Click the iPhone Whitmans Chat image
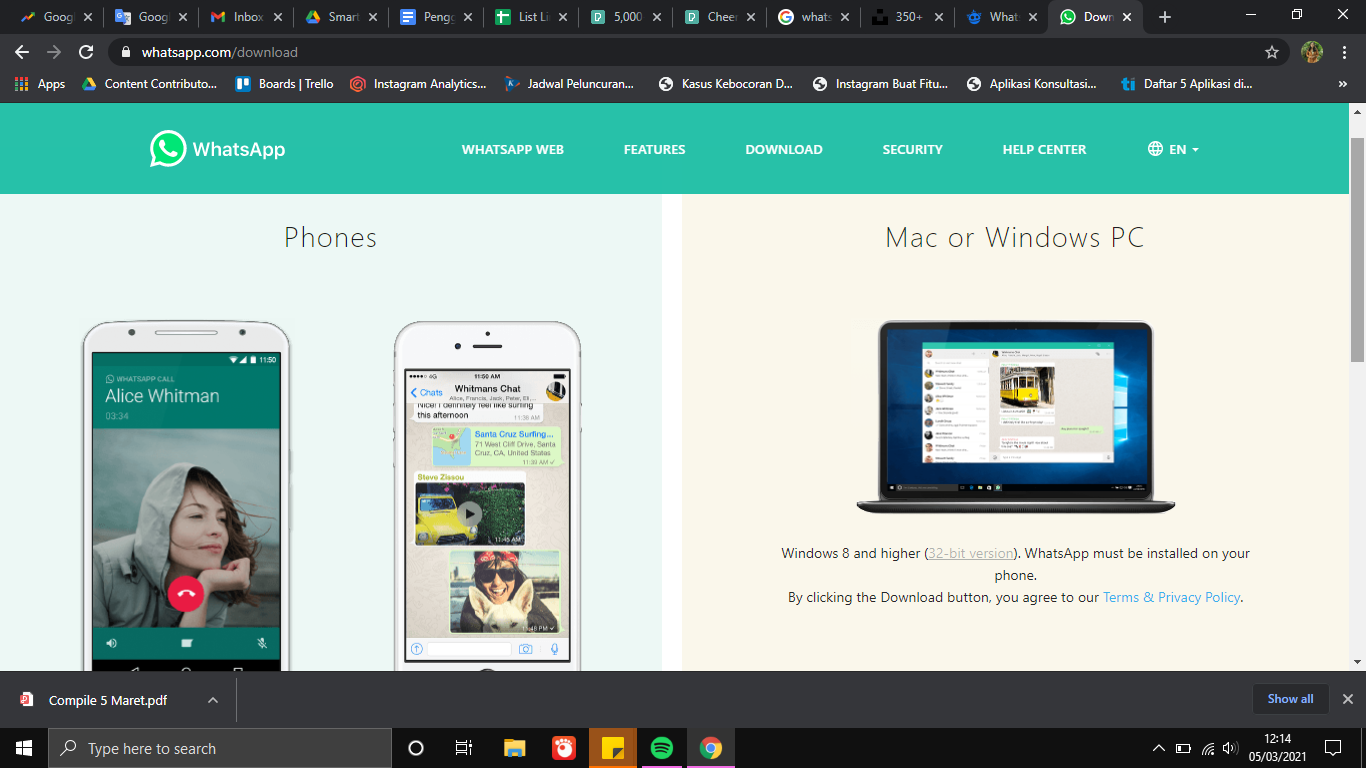 point(487,496)
